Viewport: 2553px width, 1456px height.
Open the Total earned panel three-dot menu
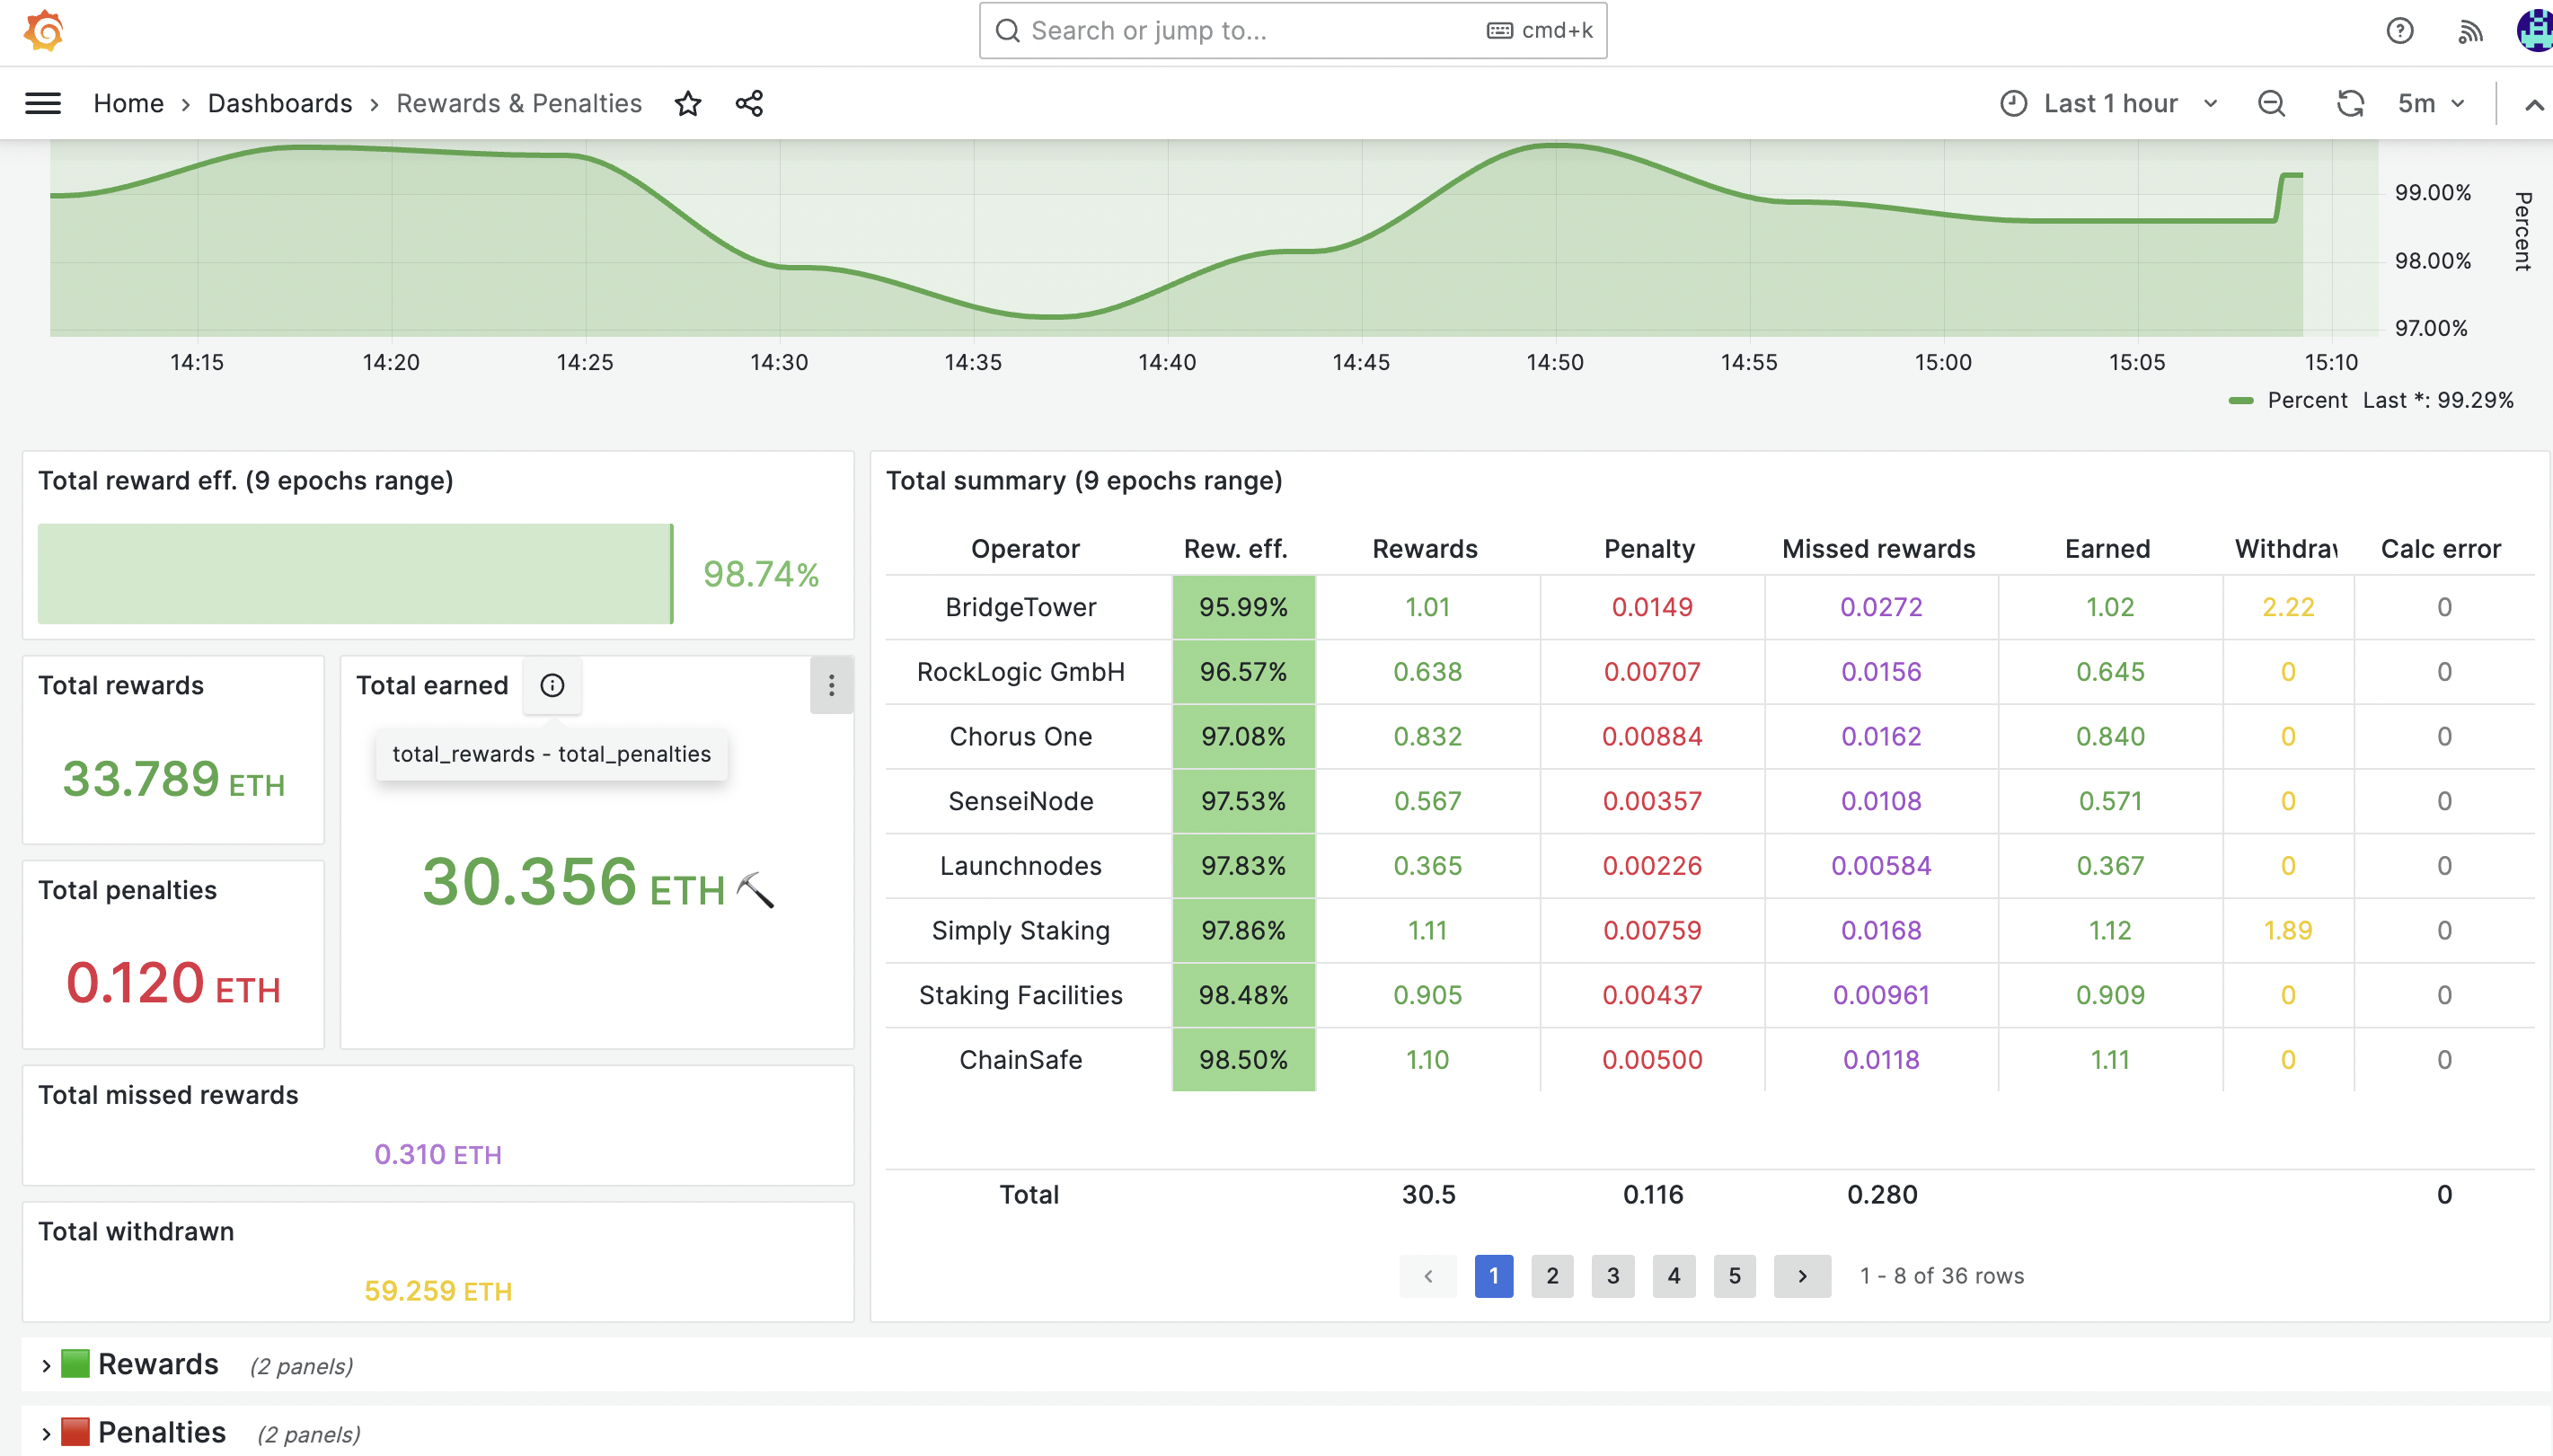point(831,685)
